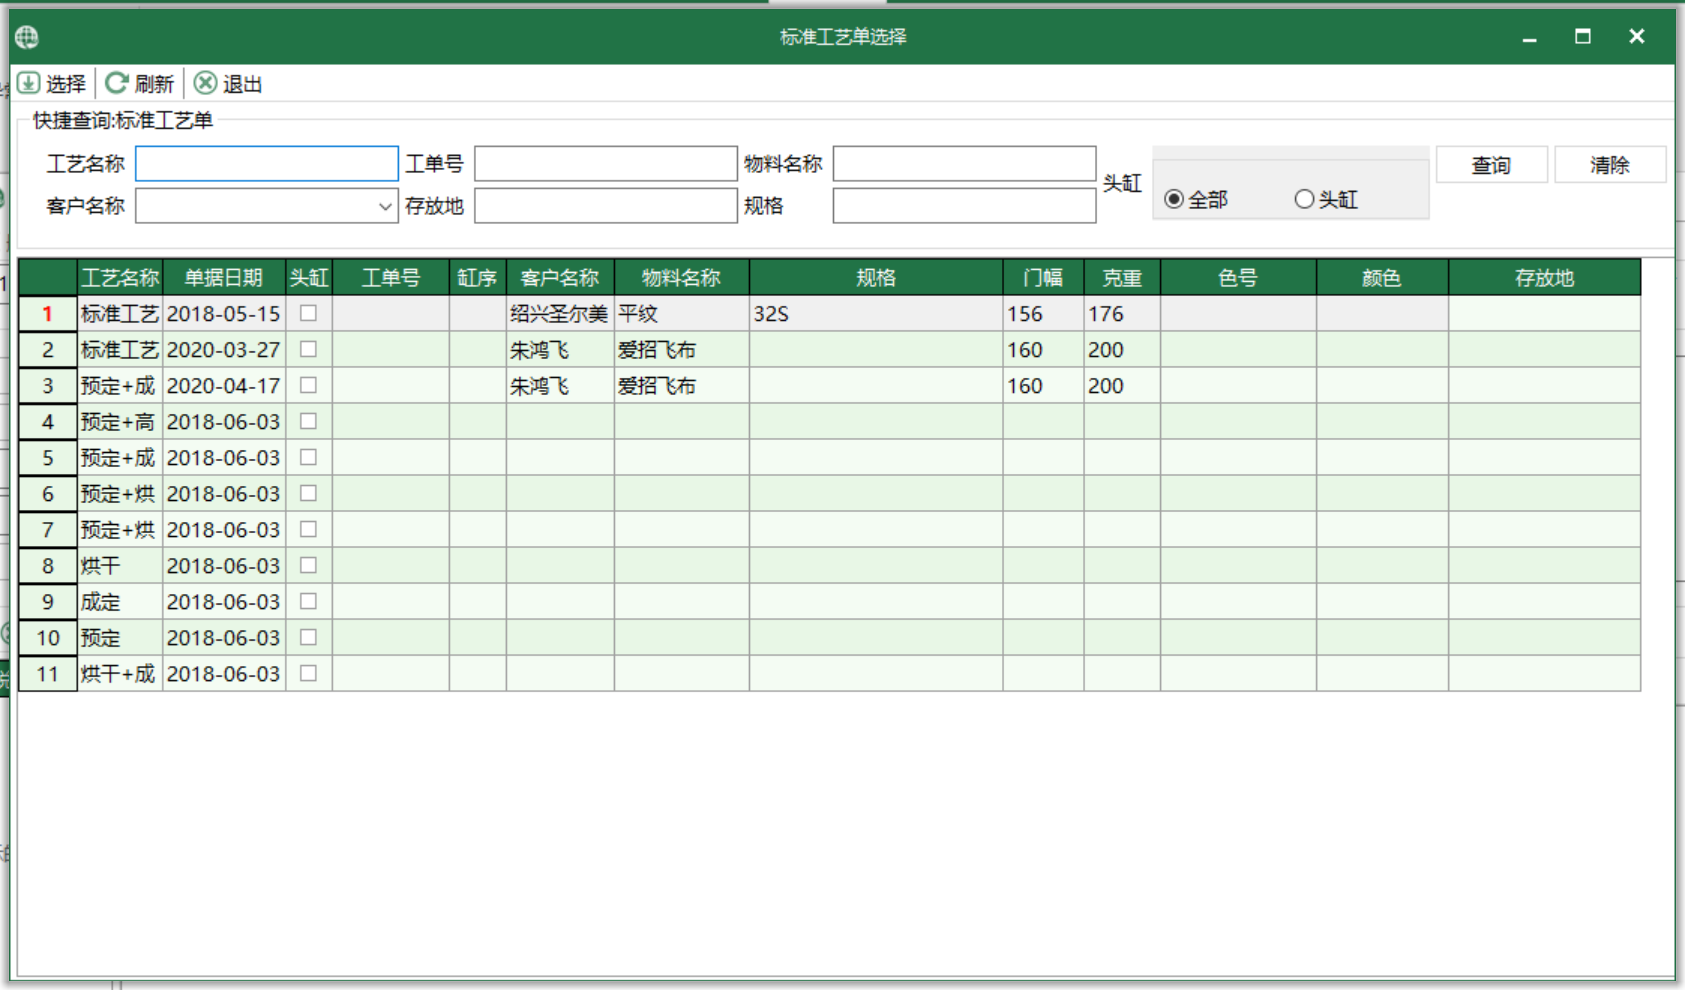This screenshot has height=990, width=1685.
Task: Select row number 10 header
Action: pos(48,638)
